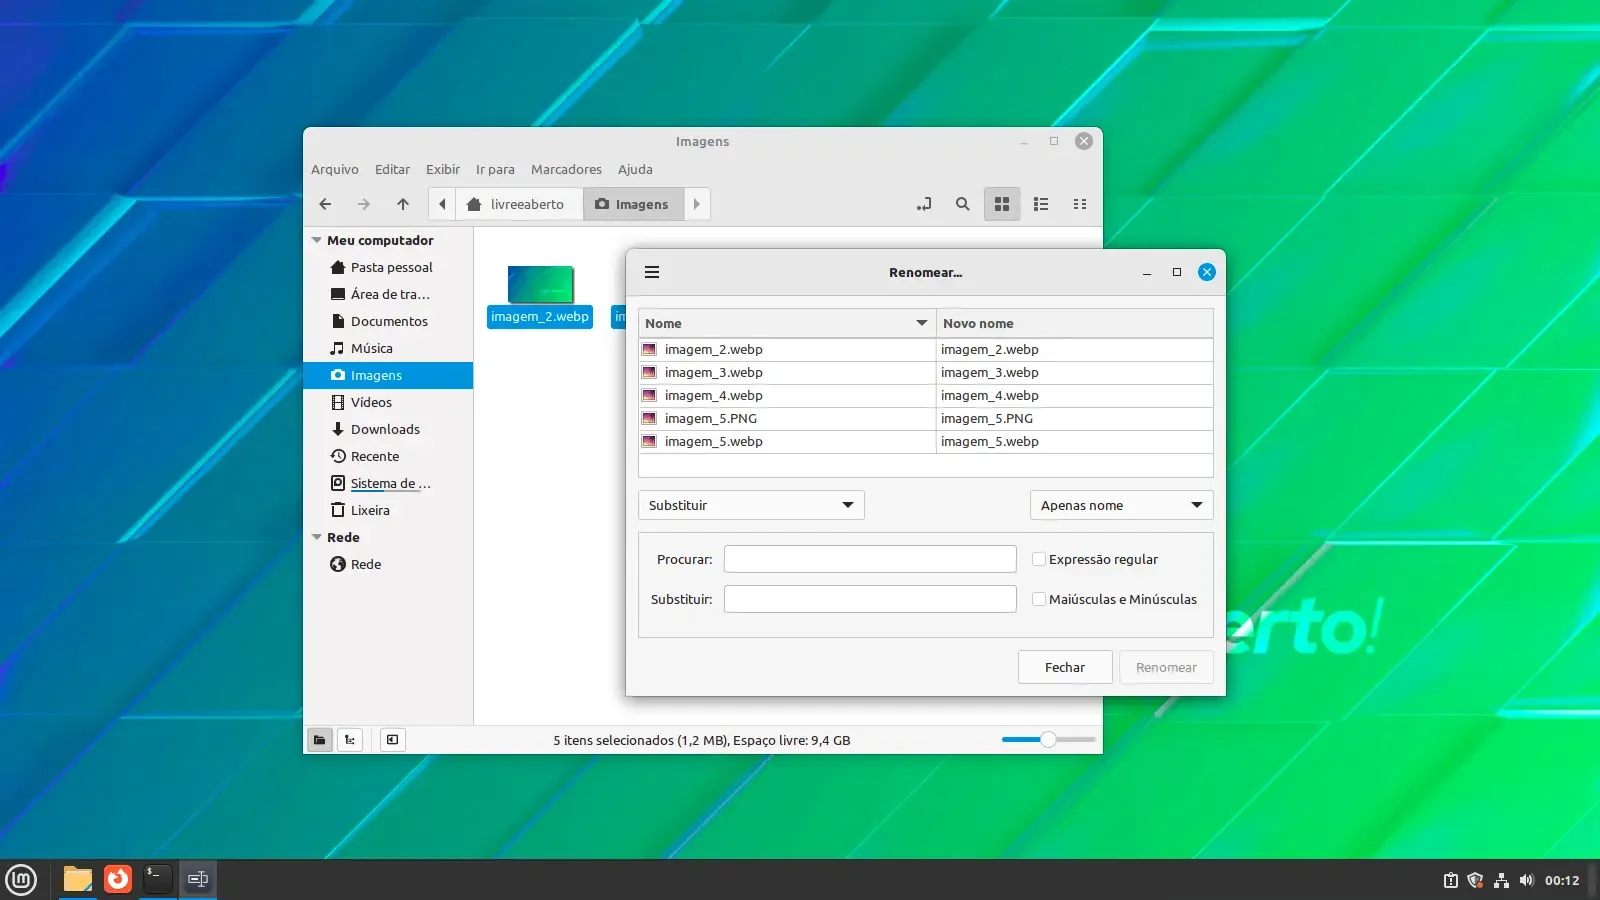1600x900 pixels.
Task: Switch to compact view
Action: [x=1080, y=204]
